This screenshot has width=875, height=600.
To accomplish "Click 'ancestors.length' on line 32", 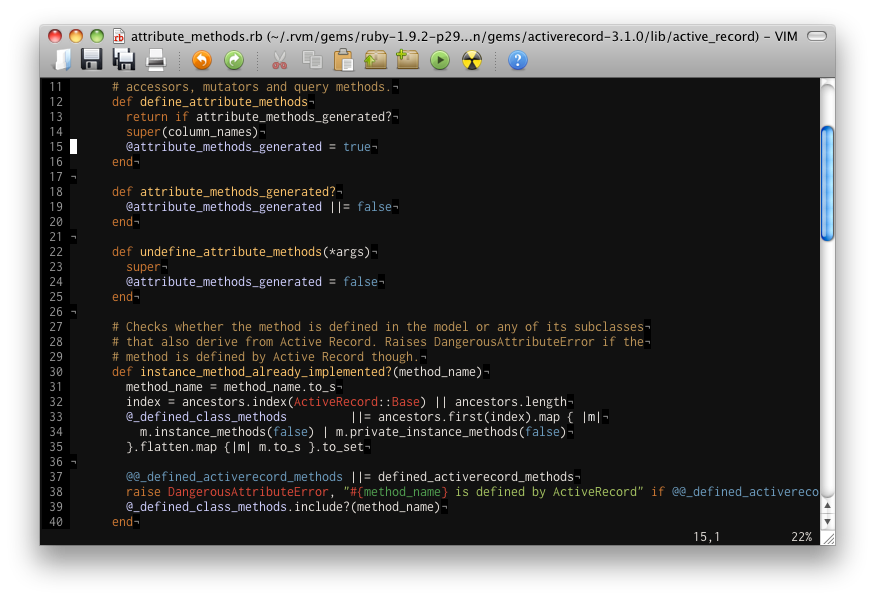I will [511, 402].
